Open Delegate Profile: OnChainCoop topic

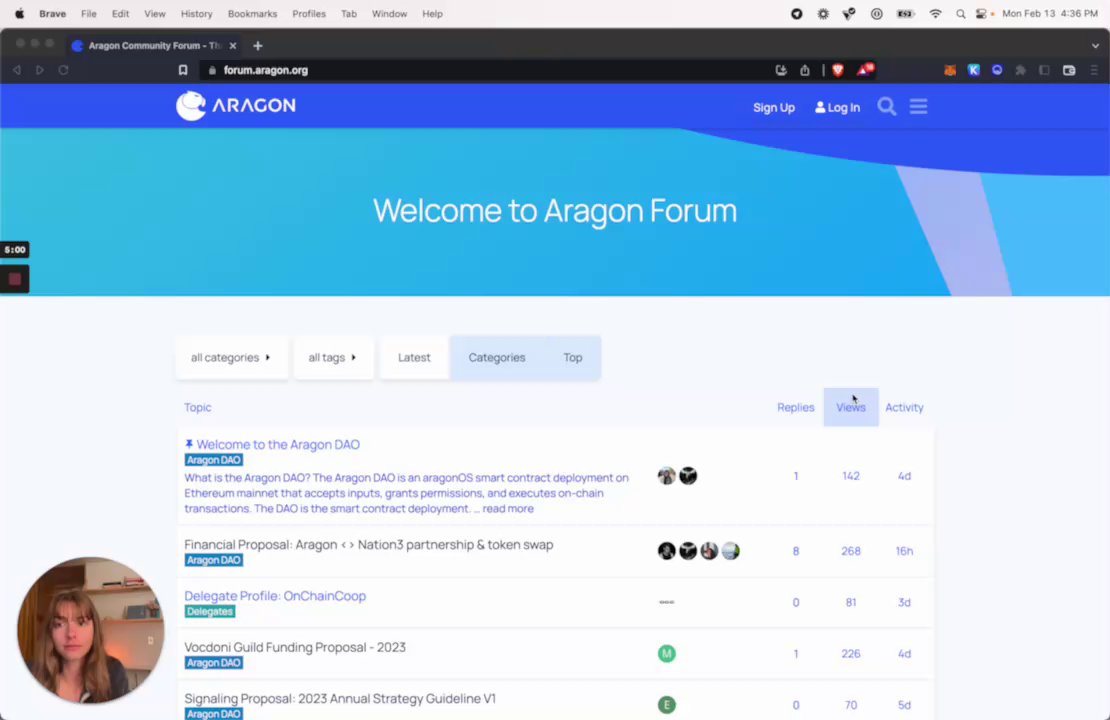coord(275,596)
